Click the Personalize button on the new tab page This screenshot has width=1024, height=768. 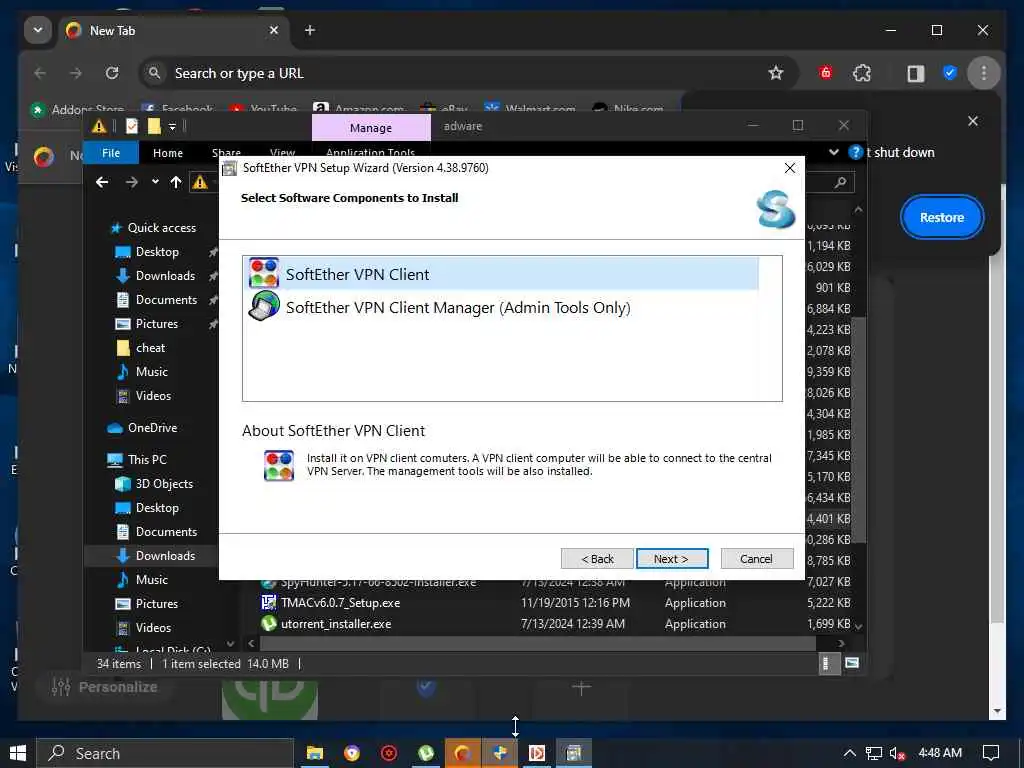pyautogui.click(x=106, y=687)
